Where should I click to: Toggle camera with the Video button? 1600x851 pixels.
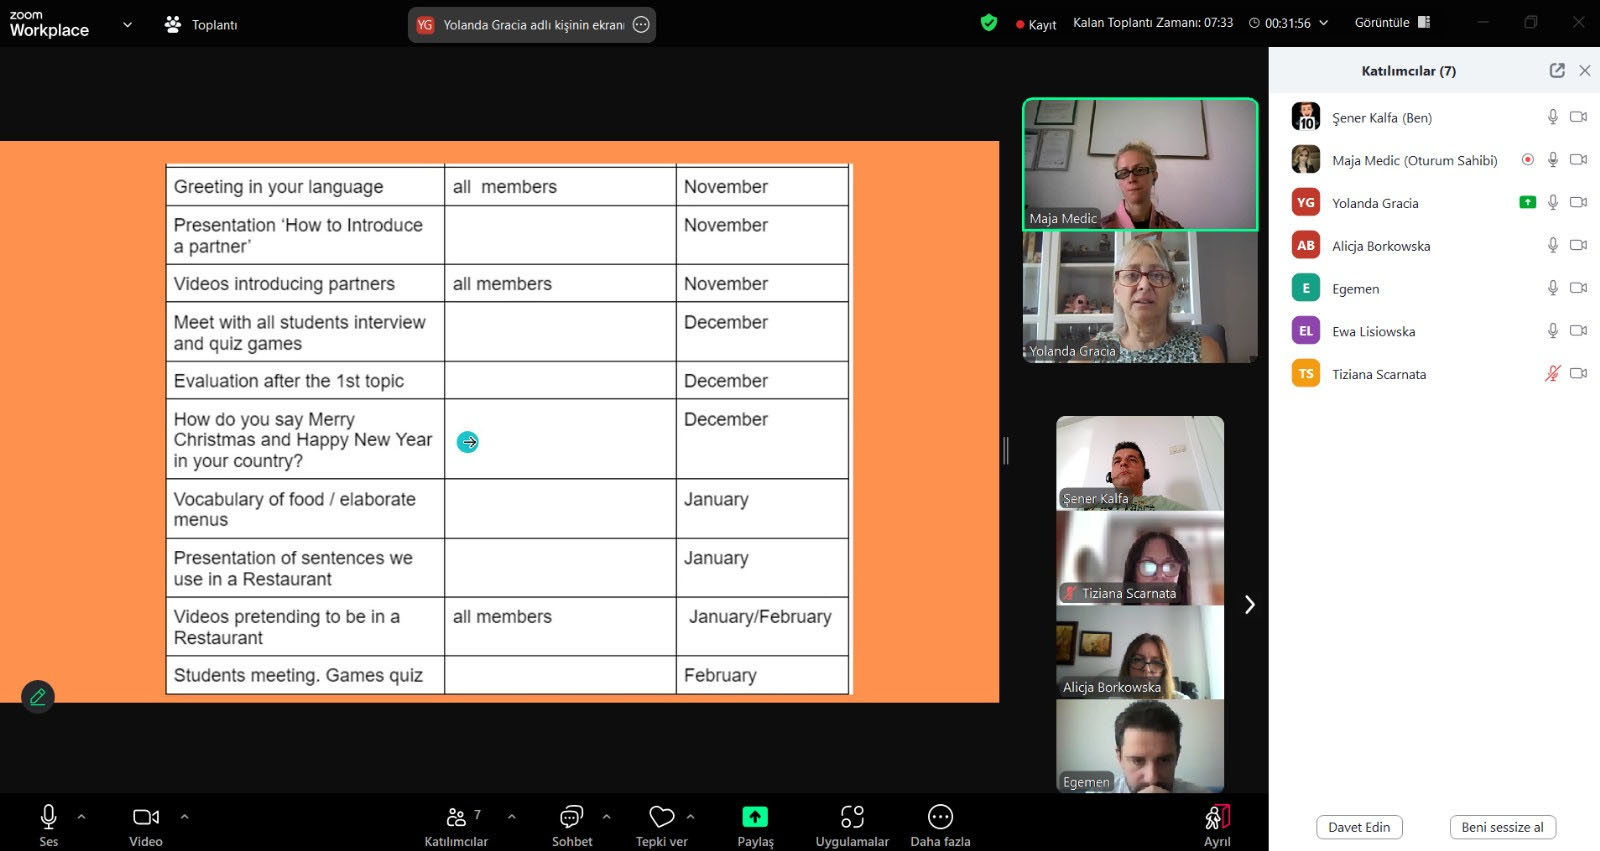[x=146, y=818]
